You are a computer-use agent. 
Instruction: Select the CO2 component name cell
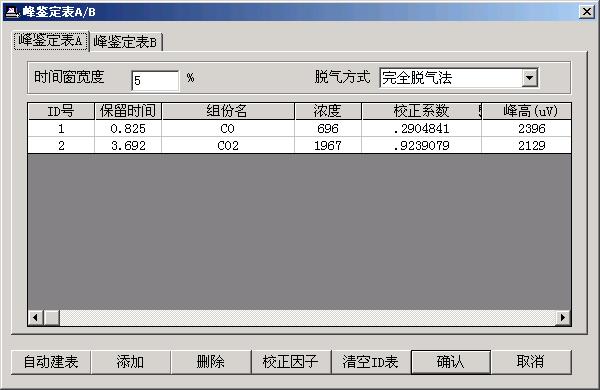tap(228, 145)
